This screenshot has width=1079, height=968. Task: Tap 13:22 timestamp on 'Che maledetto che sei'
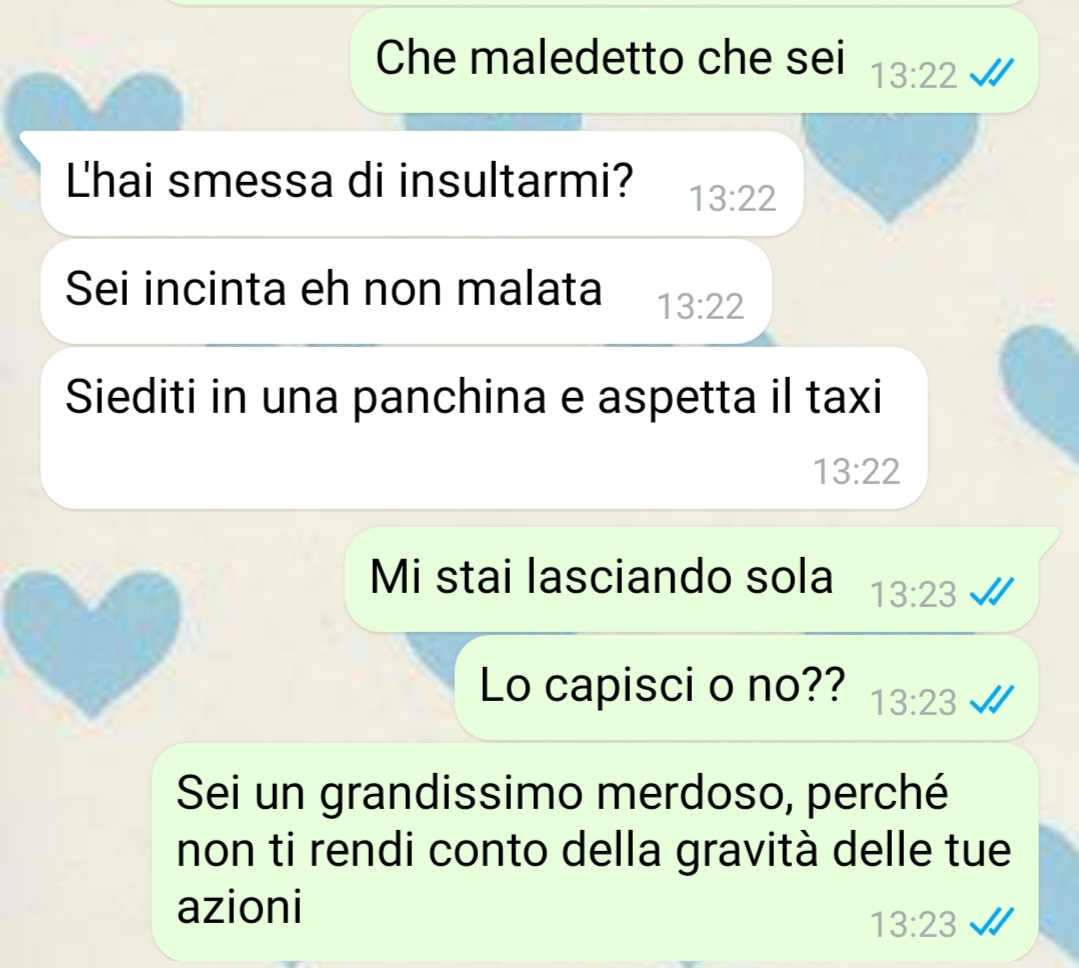[913, 76]
